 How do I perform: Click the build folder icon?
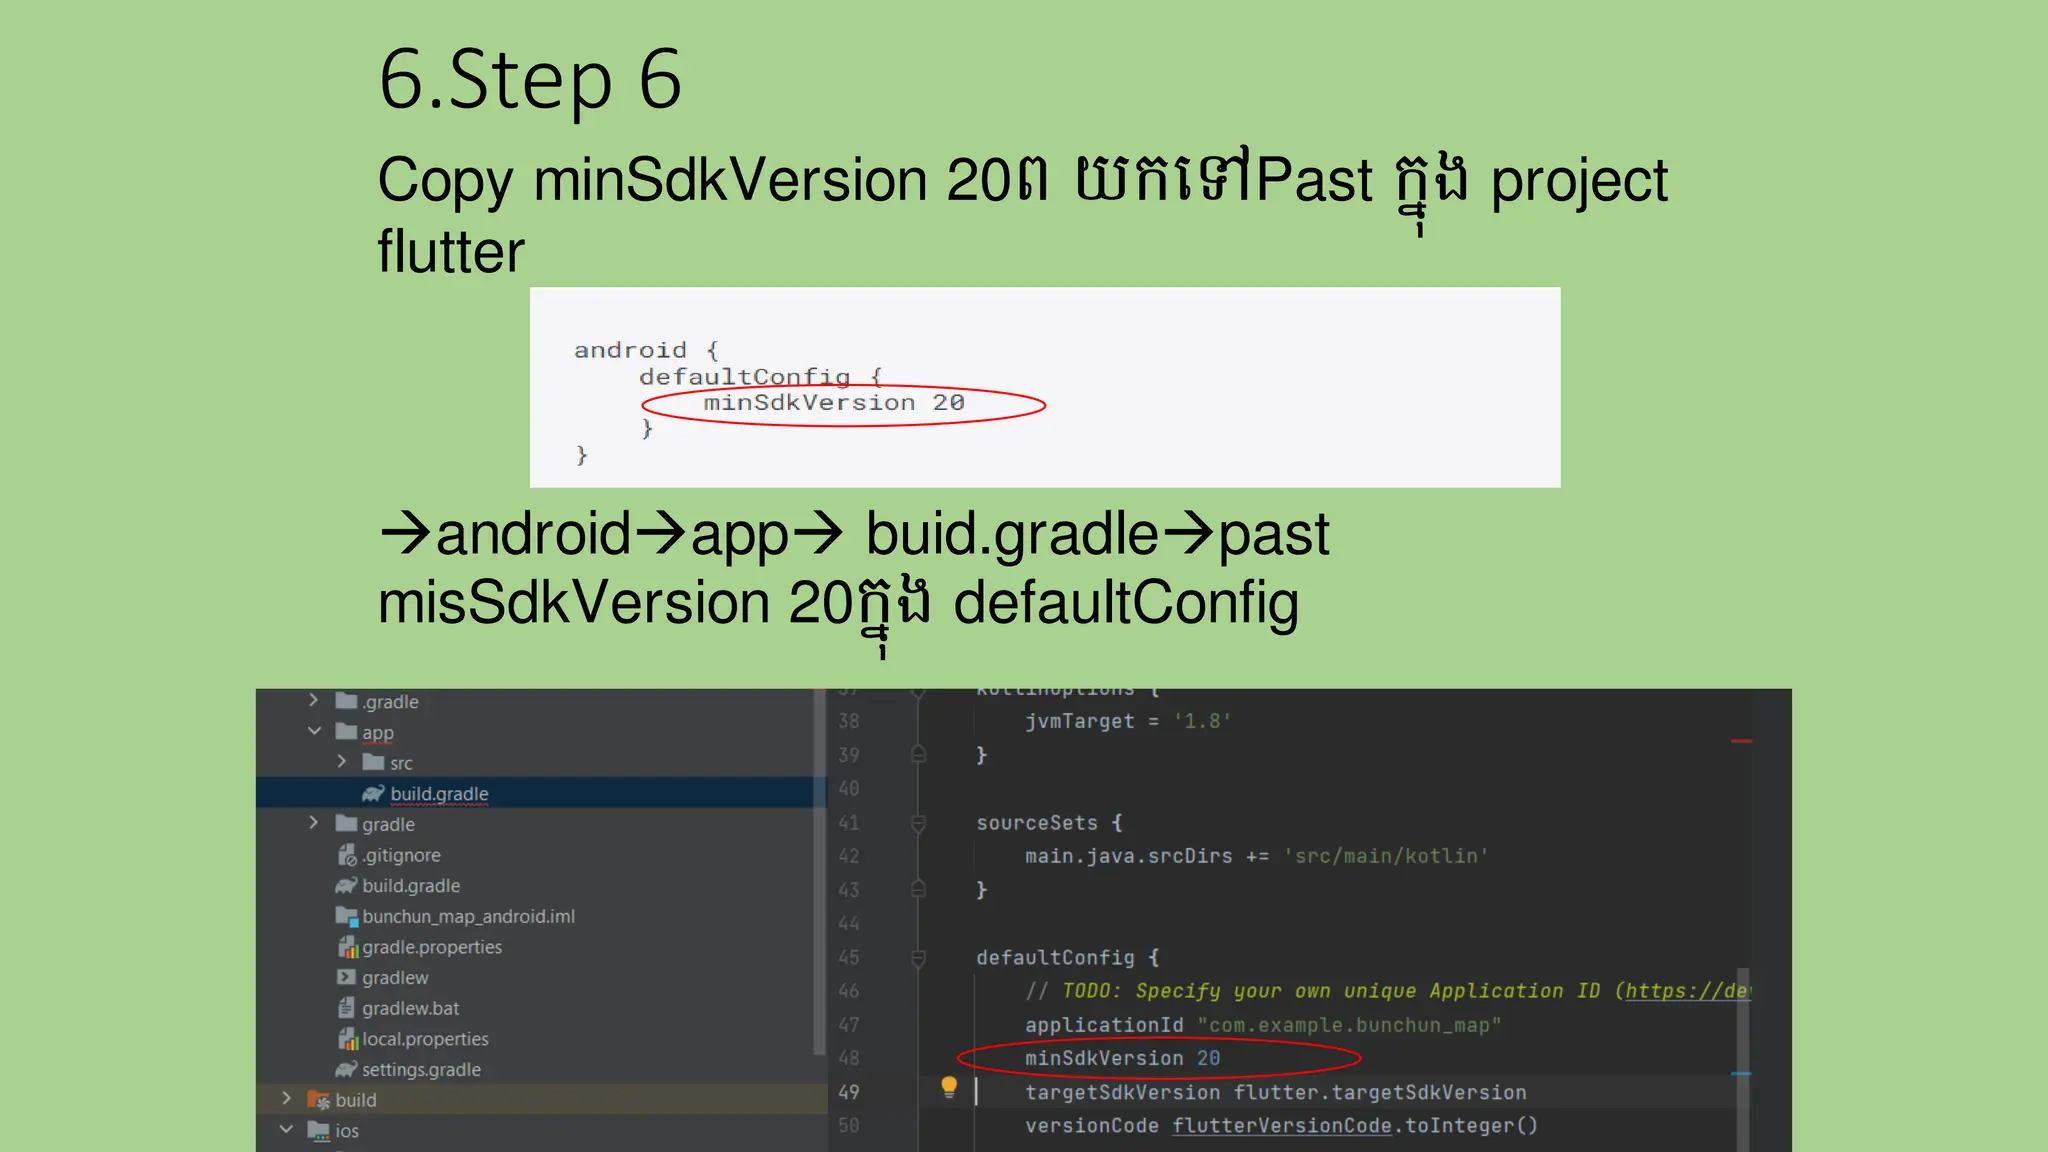318,1100
